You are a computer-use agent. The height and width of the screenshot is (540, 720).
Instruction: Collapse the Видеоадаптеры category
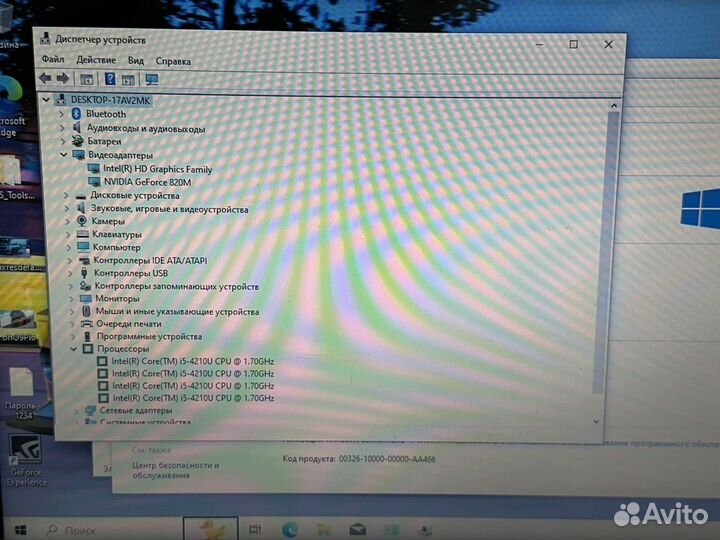(x=64, y=155)
